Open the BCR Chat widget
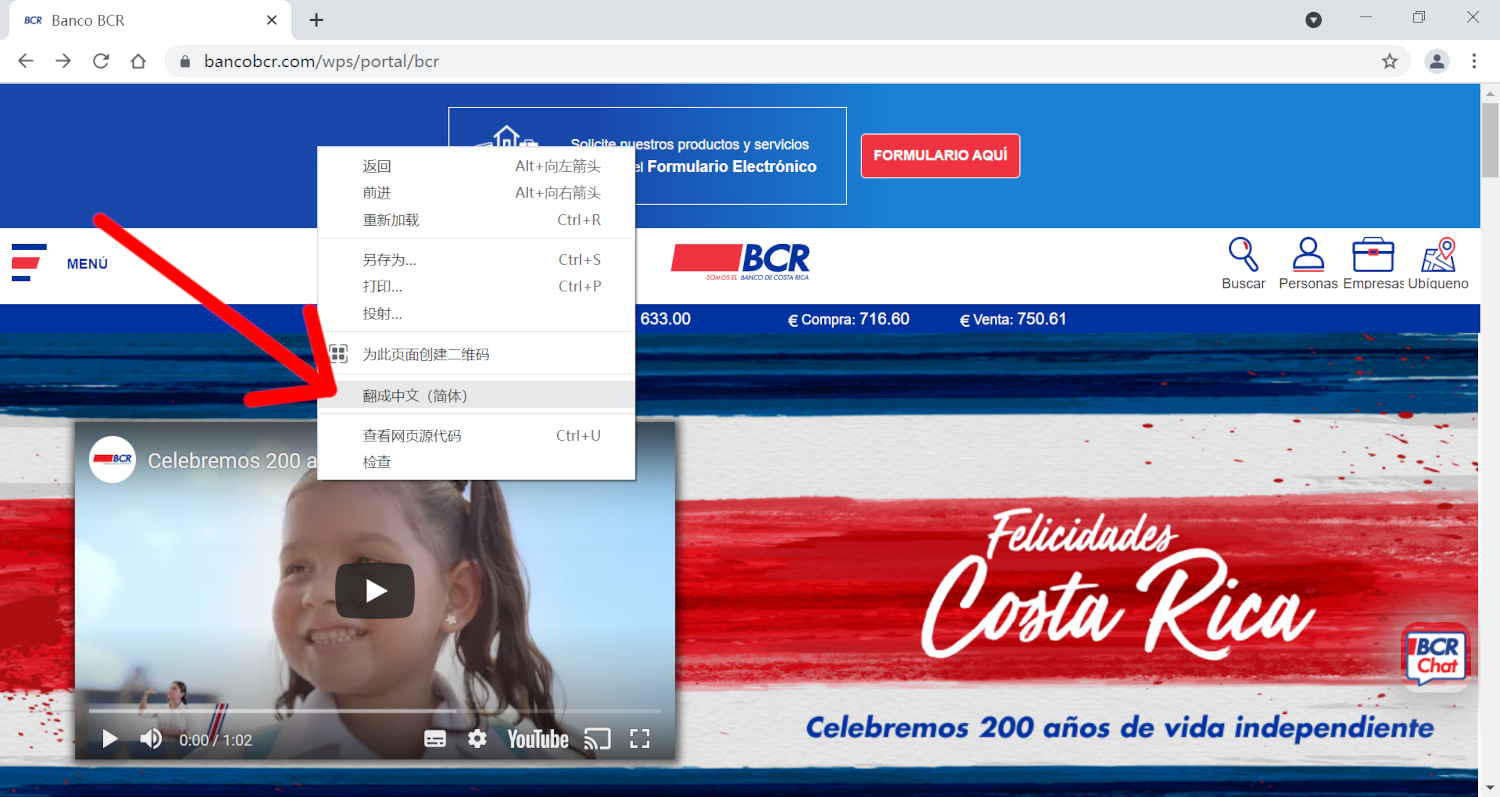 tap(1436, 656)
